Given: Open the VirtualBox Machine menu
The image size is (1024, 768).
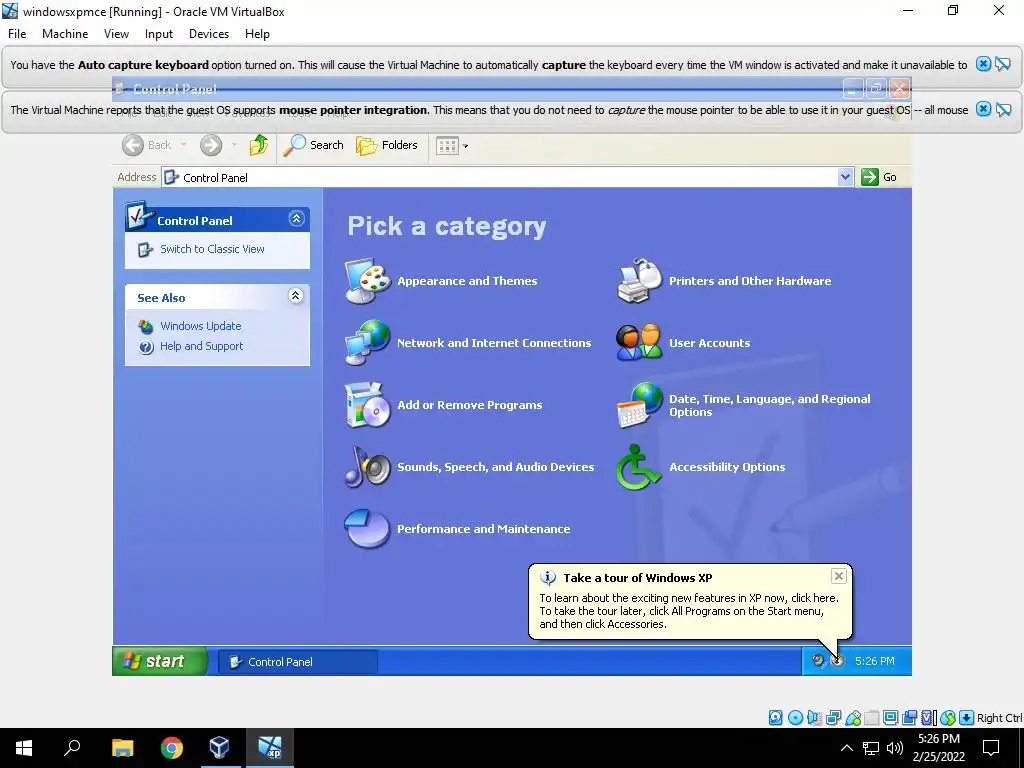Looking at the screenshot, I should coord(65,34).
